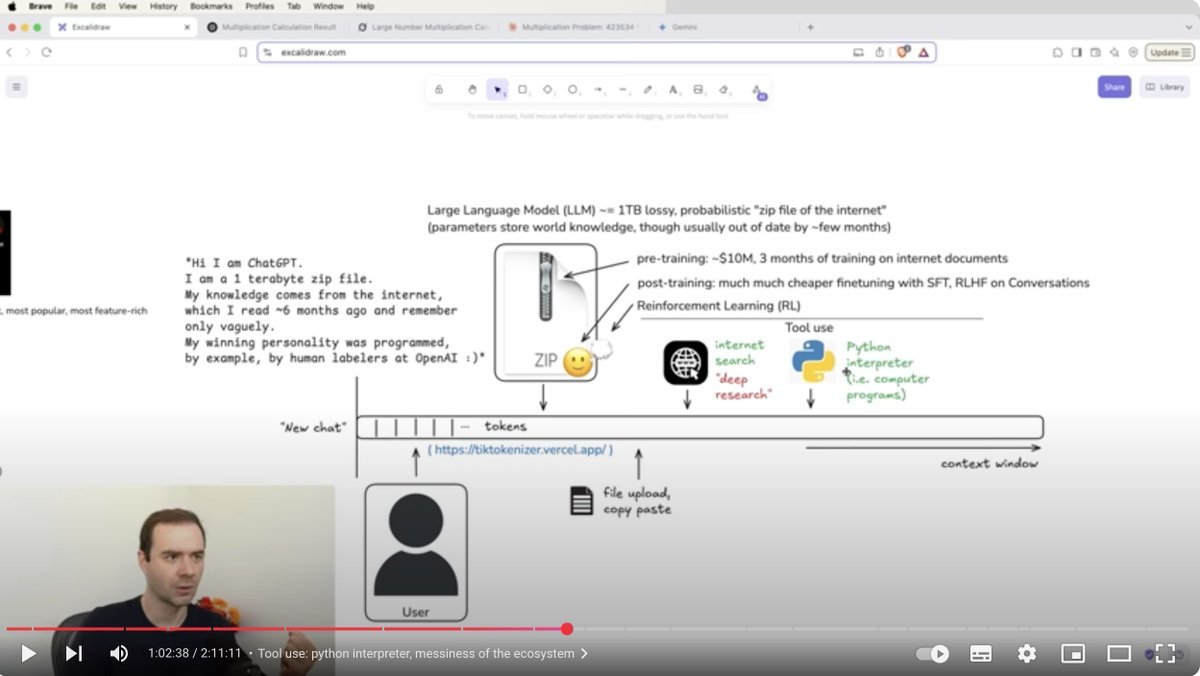Select the Insert image tool
The width and height of the screenshot is (1200, 676).
pos(698,90)
